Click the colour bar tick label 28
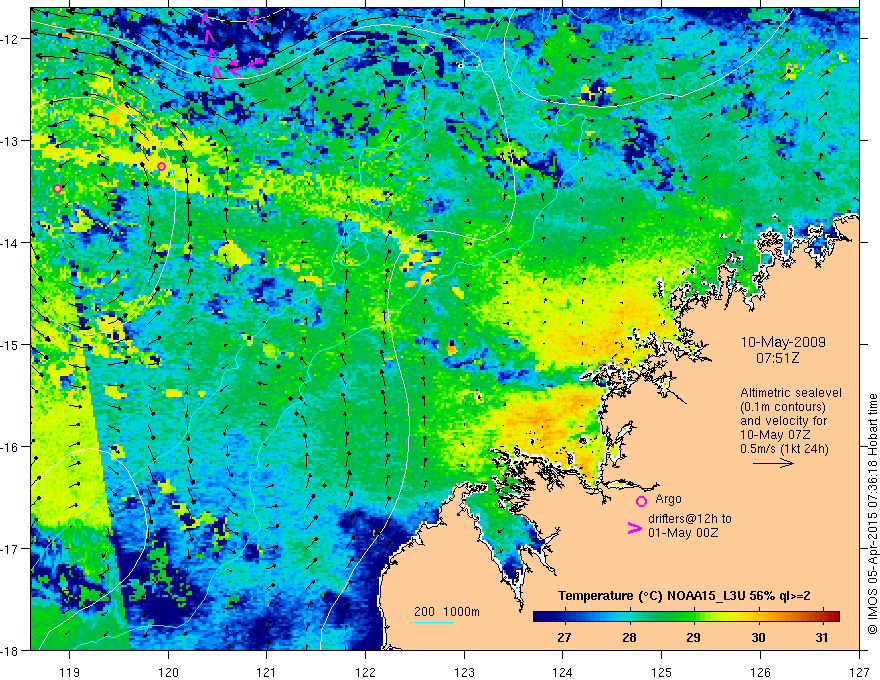The image size is (880, 680). pyautogui.click(x=629, y=637)
